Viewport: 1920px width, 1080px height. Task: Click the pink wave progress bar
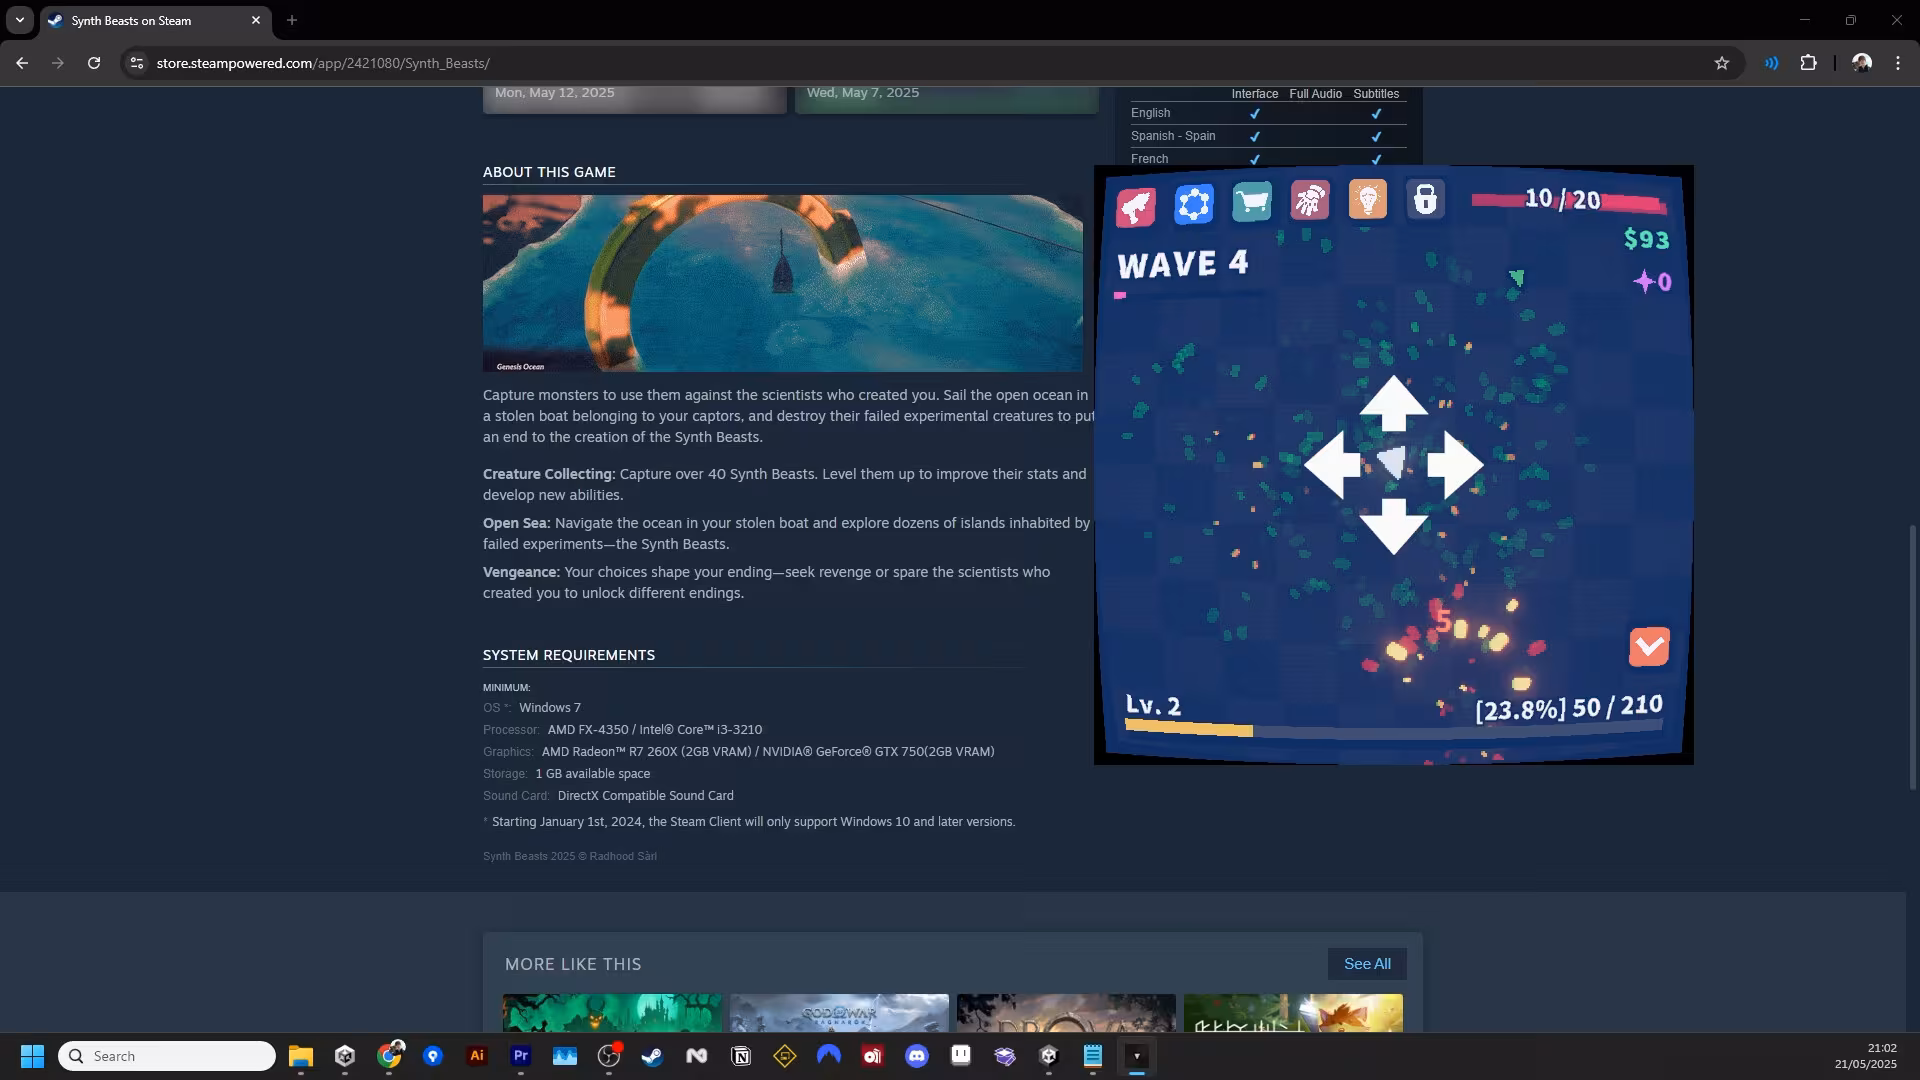(1120, 295)
